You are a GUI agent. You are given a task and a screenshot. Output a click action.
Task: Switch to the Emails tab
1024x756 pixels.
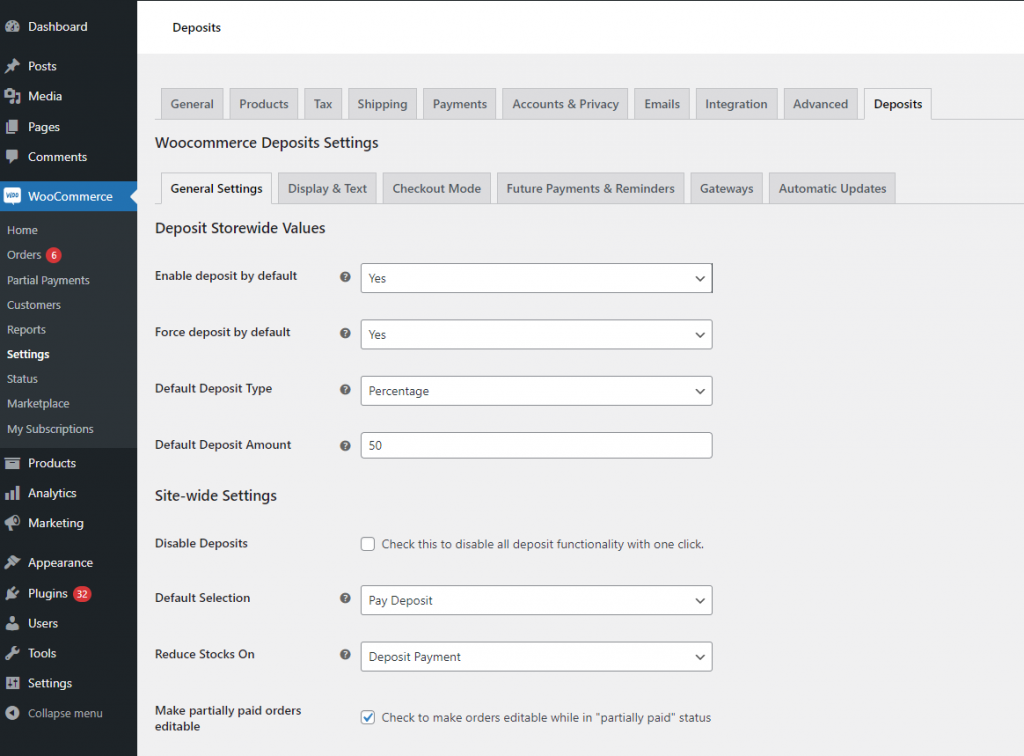tap(662, 104)
